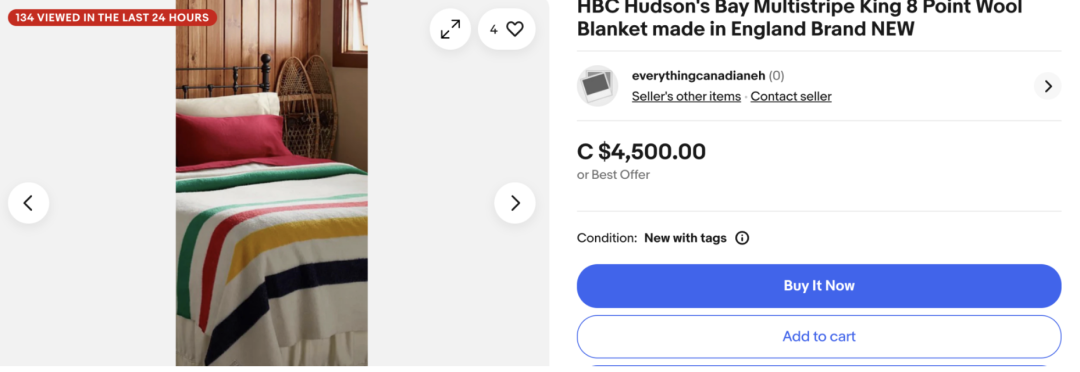
Task: Click the C $4,500.00 price
Action: 641,152
